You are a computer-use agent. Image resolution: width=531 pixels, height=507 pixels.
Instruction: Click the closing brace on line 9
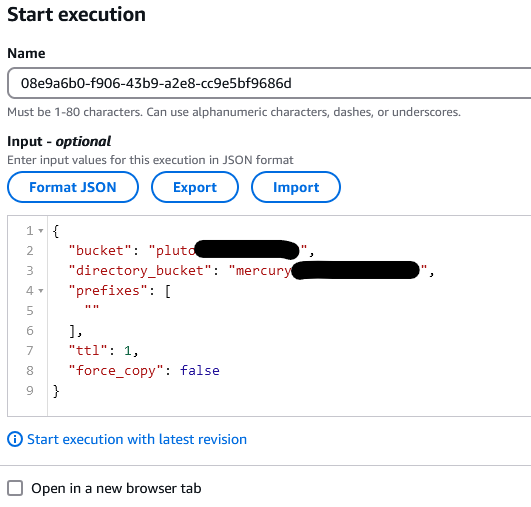click(56, 391)
